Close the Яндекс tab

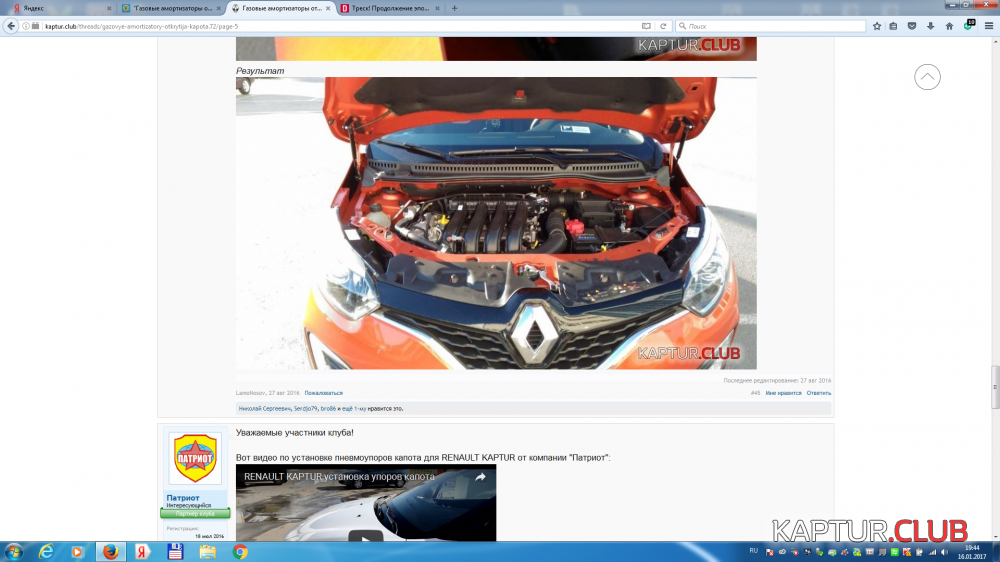pos(109,8)
